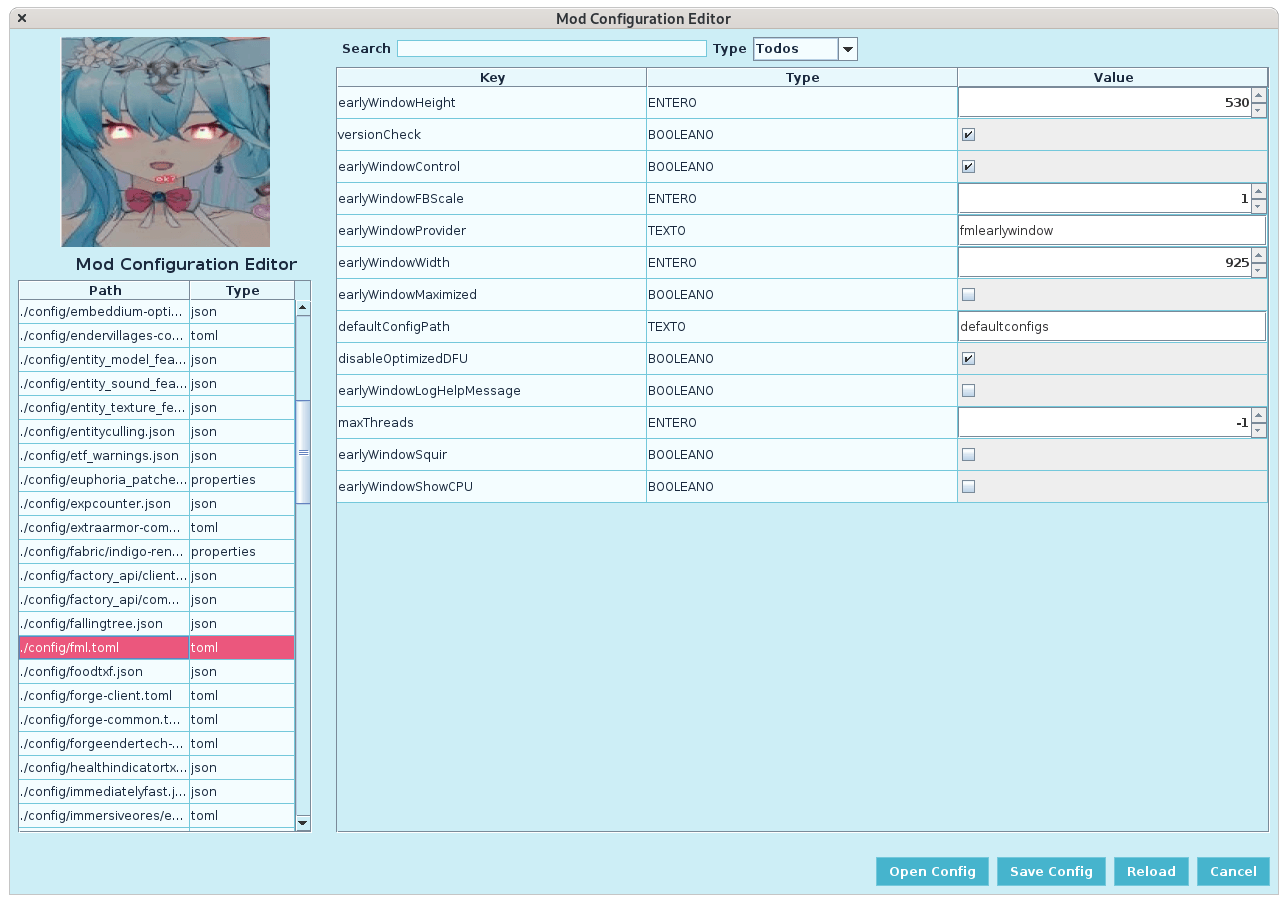Decrease the earlyWindowWidth value by one step
The height and width of the screenshot is (904, 1288).
1259,270
